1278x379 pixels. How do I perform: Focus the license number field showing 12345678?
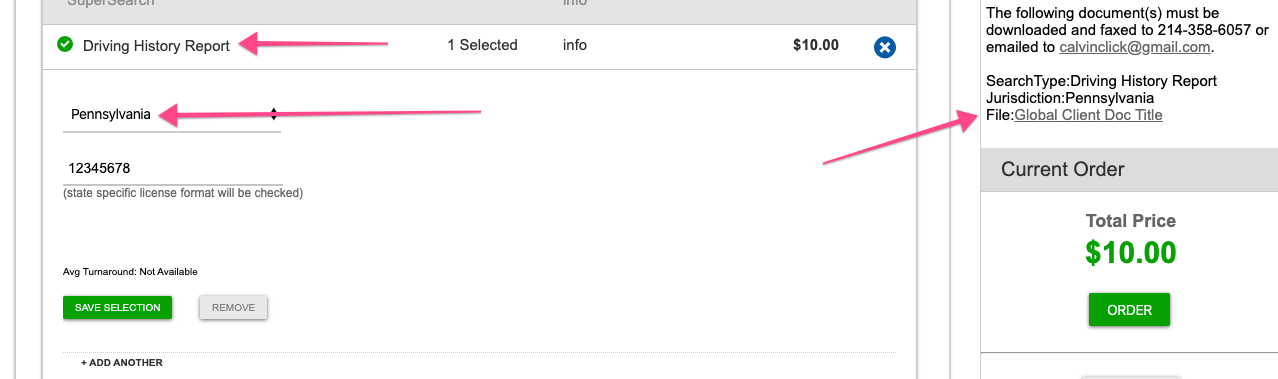pyautogui.click(x=172, y=168)
